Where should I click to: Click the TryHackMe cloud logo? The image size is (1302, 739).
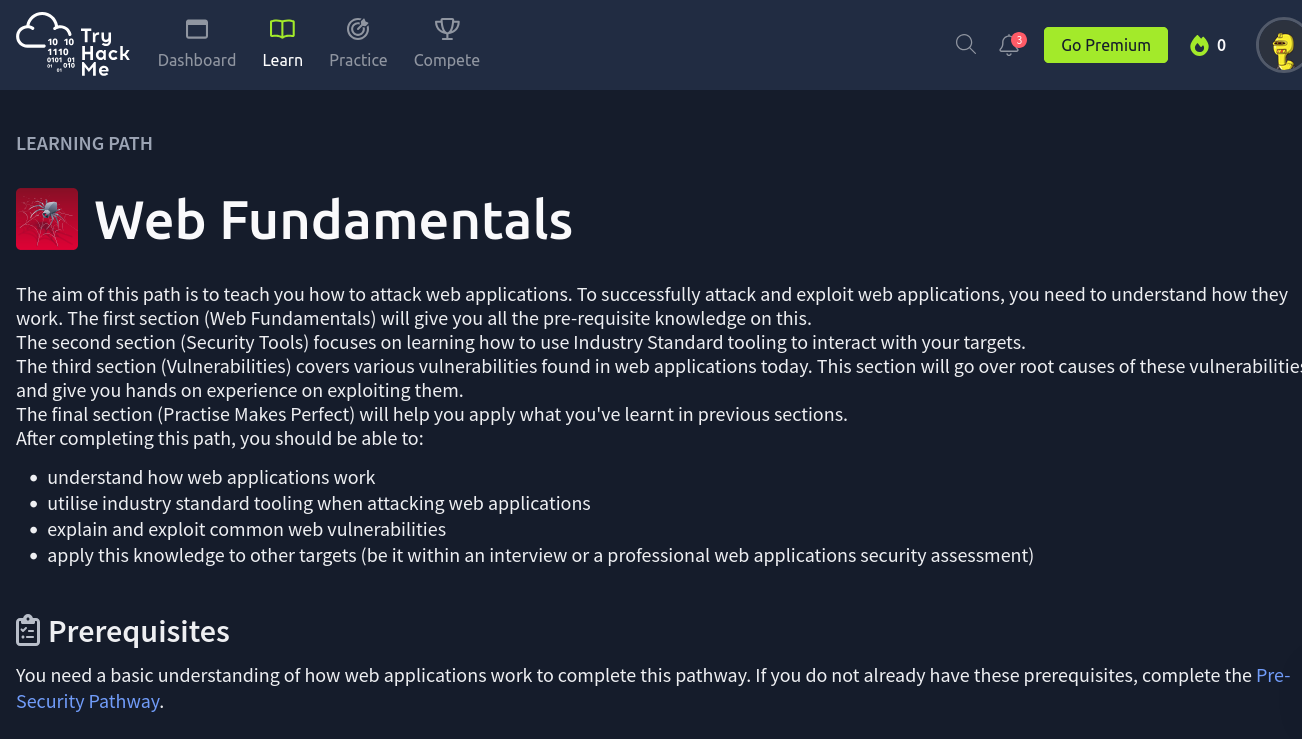tap(72, 45)
